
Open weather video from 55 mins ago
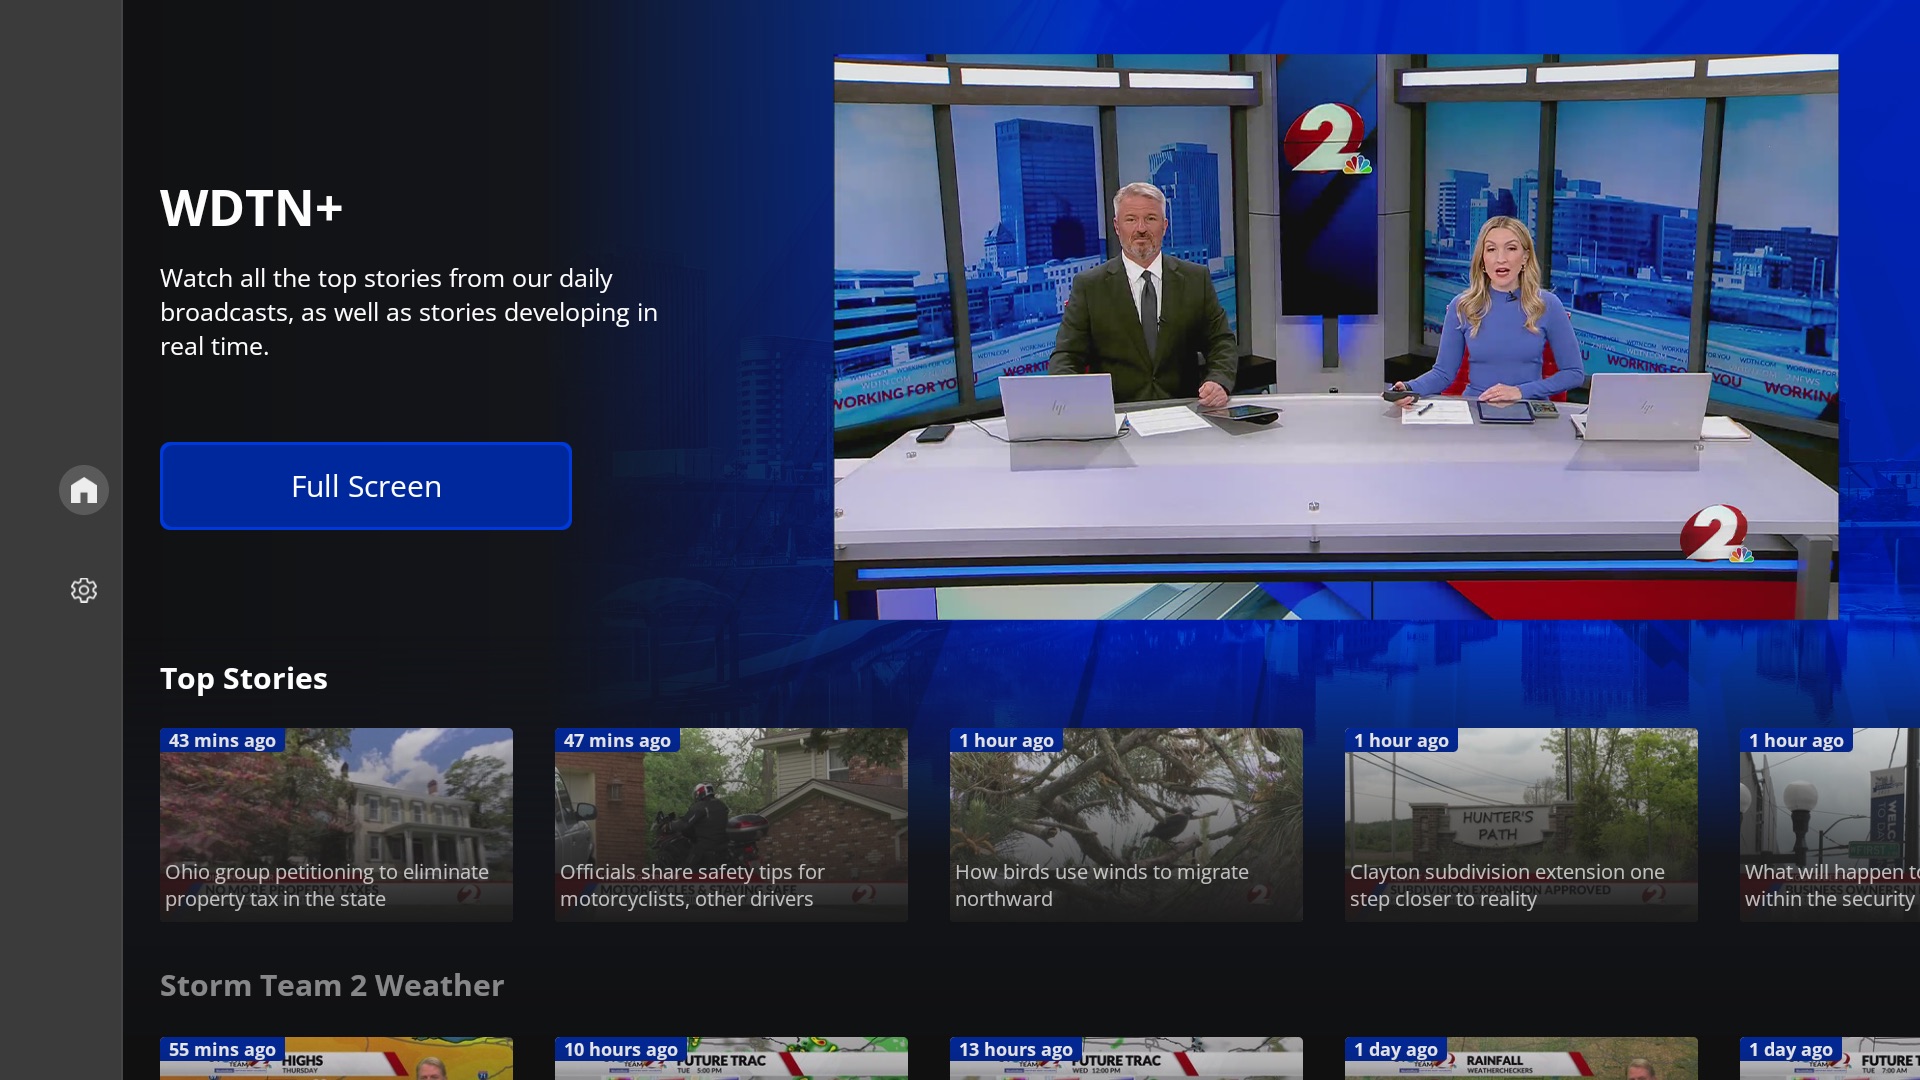(x=336, y=1058)
